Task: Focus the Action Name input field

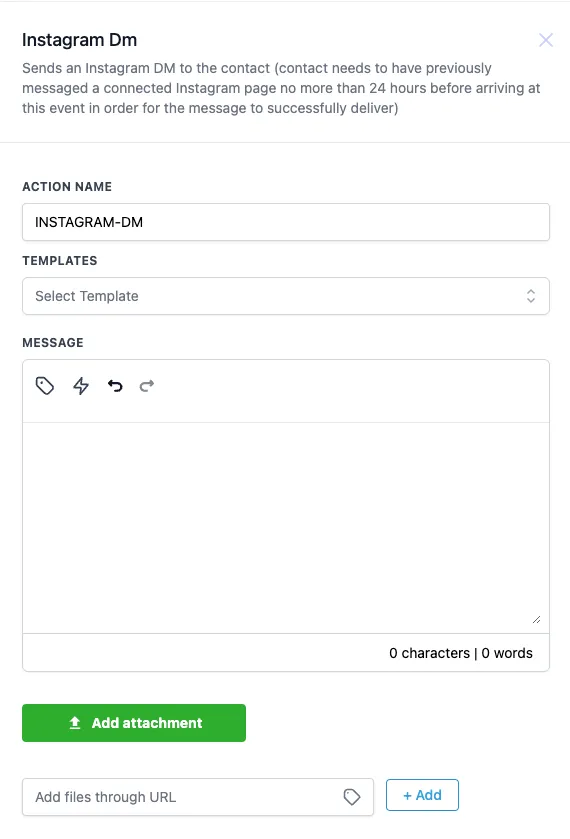Action: [286, 222]
